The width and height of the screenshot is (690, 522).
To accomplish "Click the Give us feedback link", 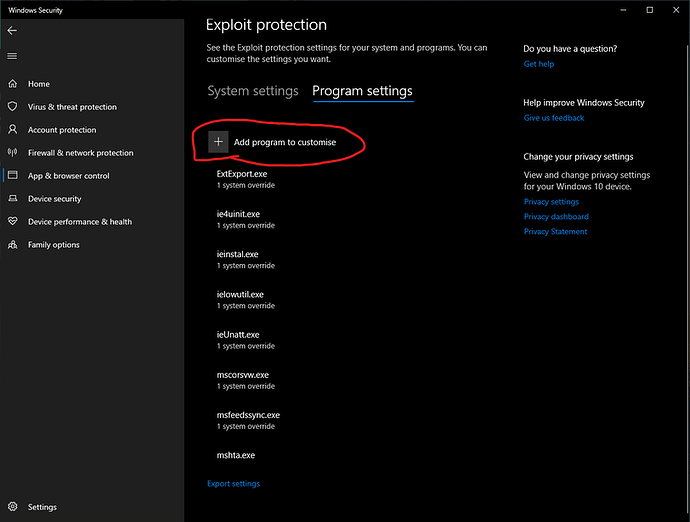I will click(554, 118).
